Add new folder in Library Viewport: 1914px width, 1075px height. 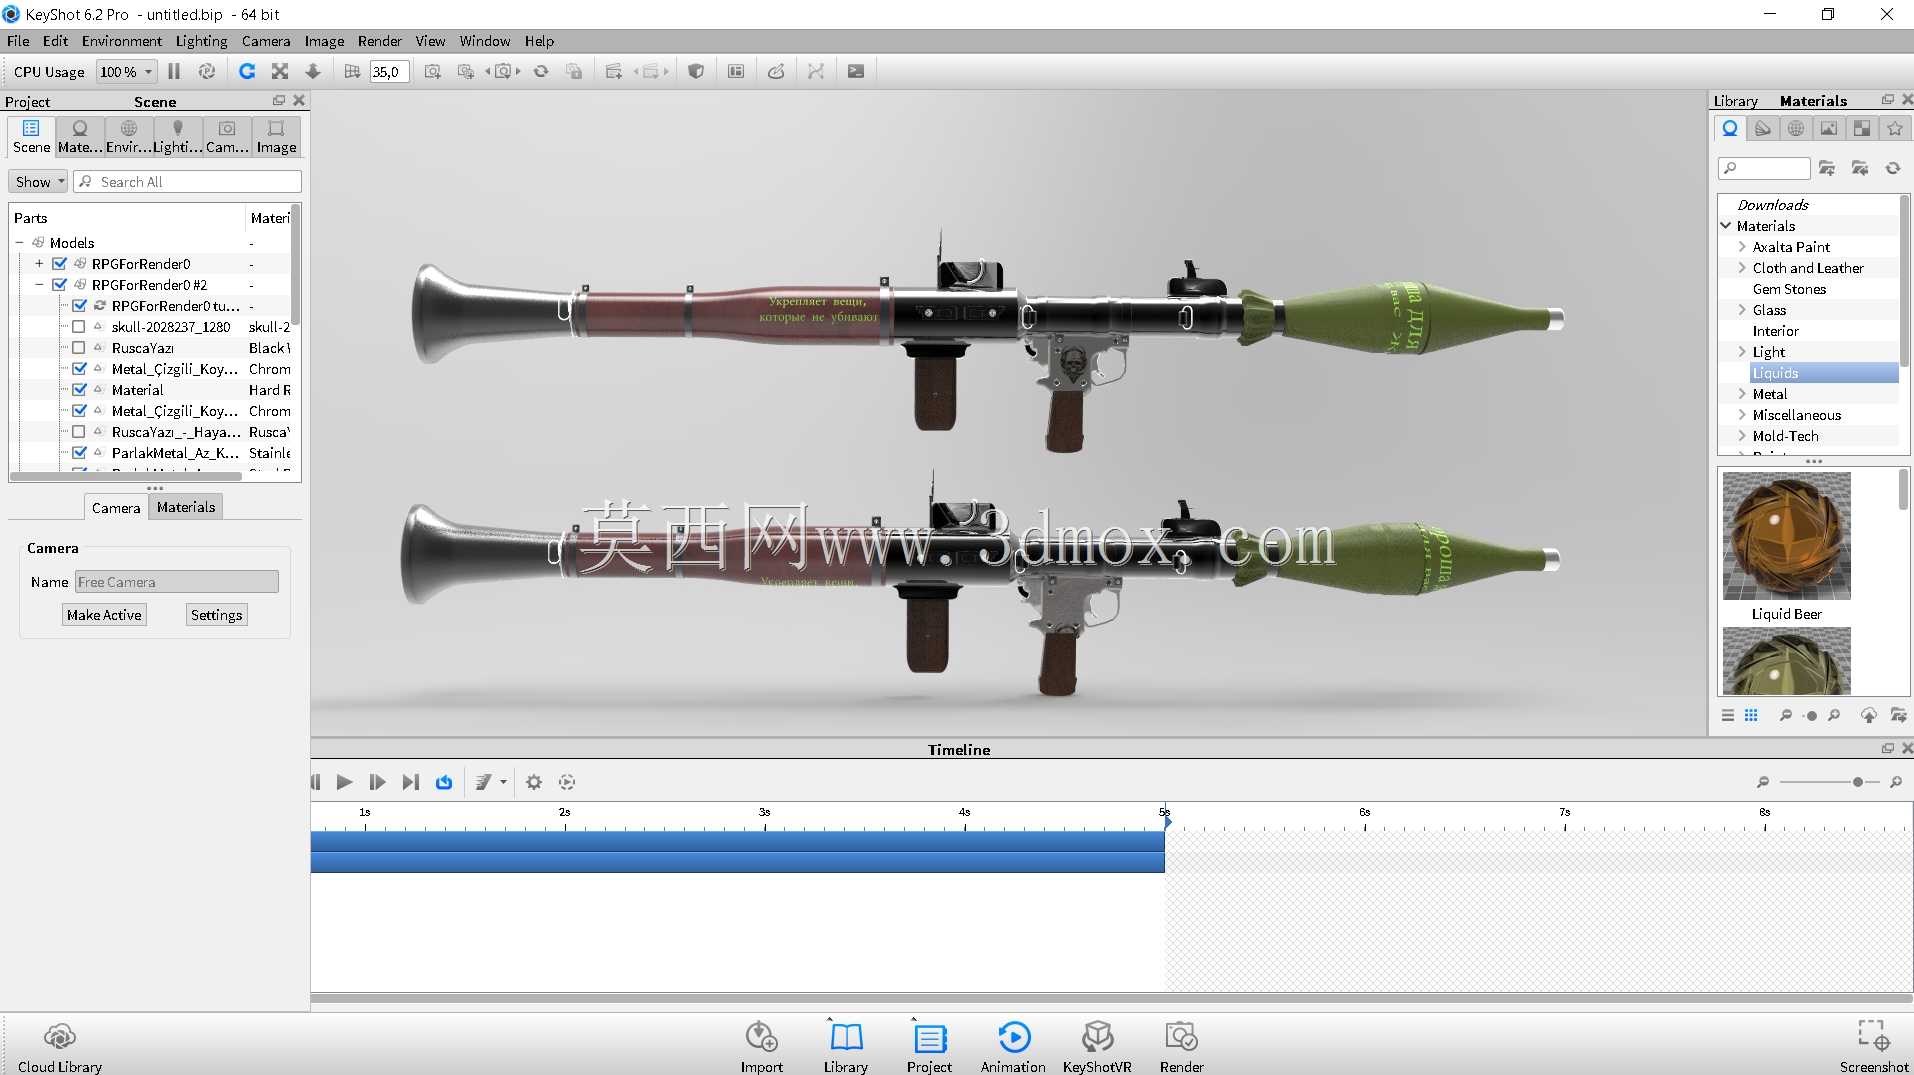point(1827,168)
